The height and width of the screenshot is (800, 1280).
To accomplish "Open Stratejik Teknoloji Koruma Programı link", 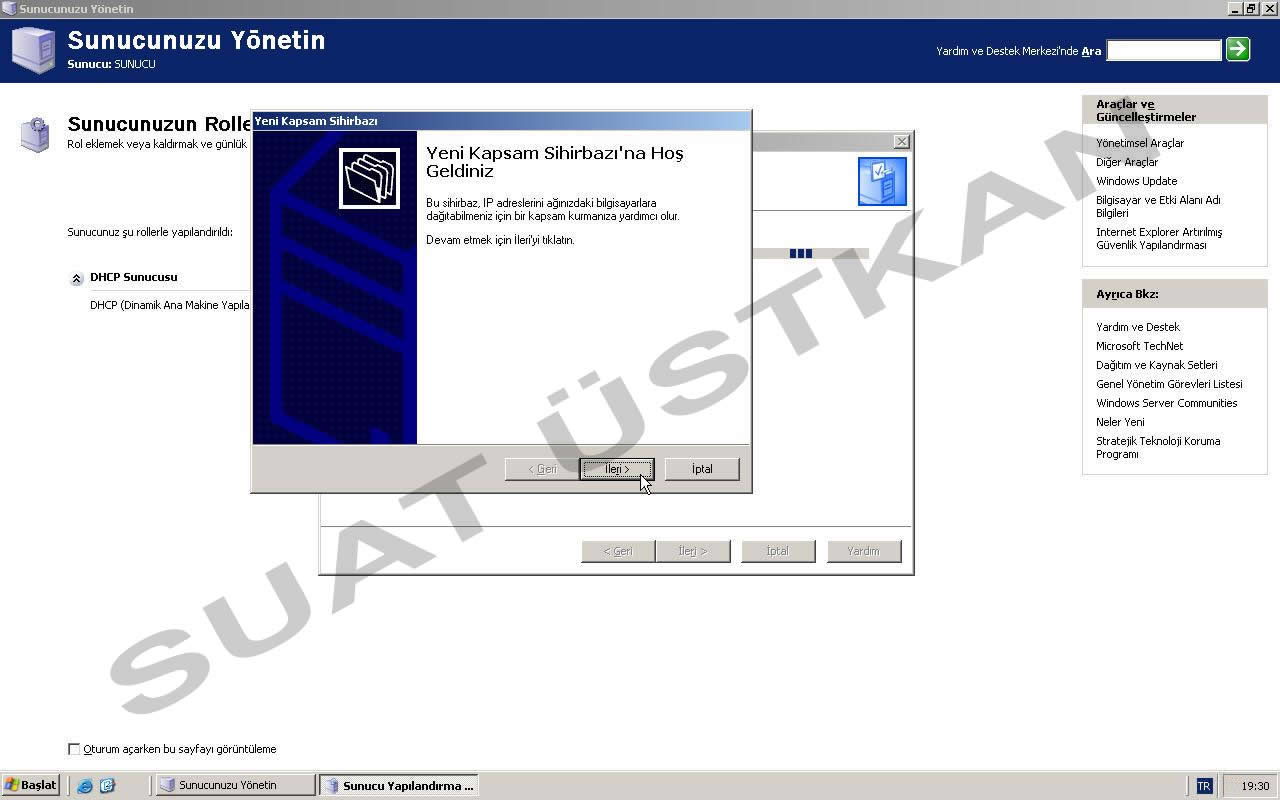I will (x=1158, y=447).
